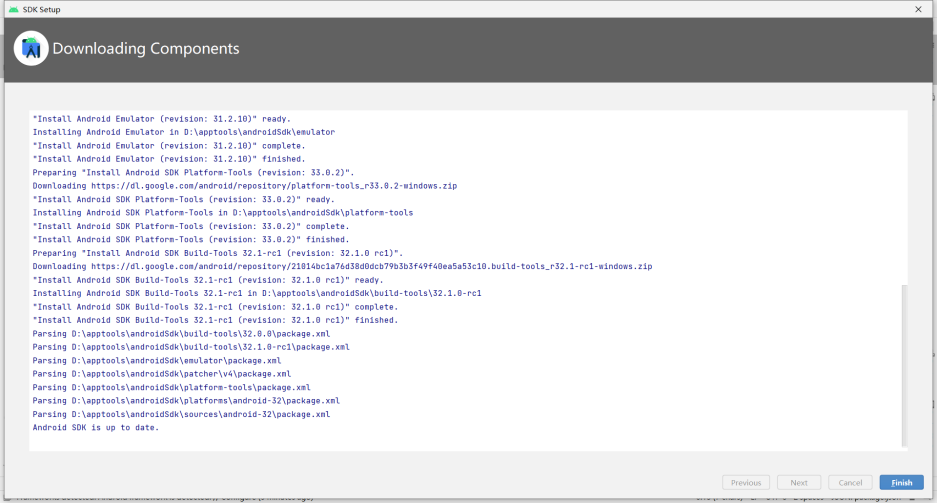The width and height of the screenshot is (937, 503).
Task: Click the disabled Previous button
Action: tap(746, 483)
